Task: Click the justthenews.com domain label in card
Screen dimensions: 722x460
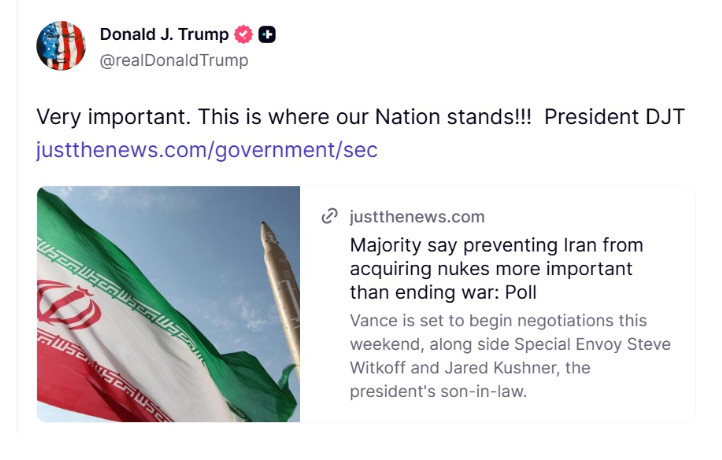Action: click(x=417, y=216)
